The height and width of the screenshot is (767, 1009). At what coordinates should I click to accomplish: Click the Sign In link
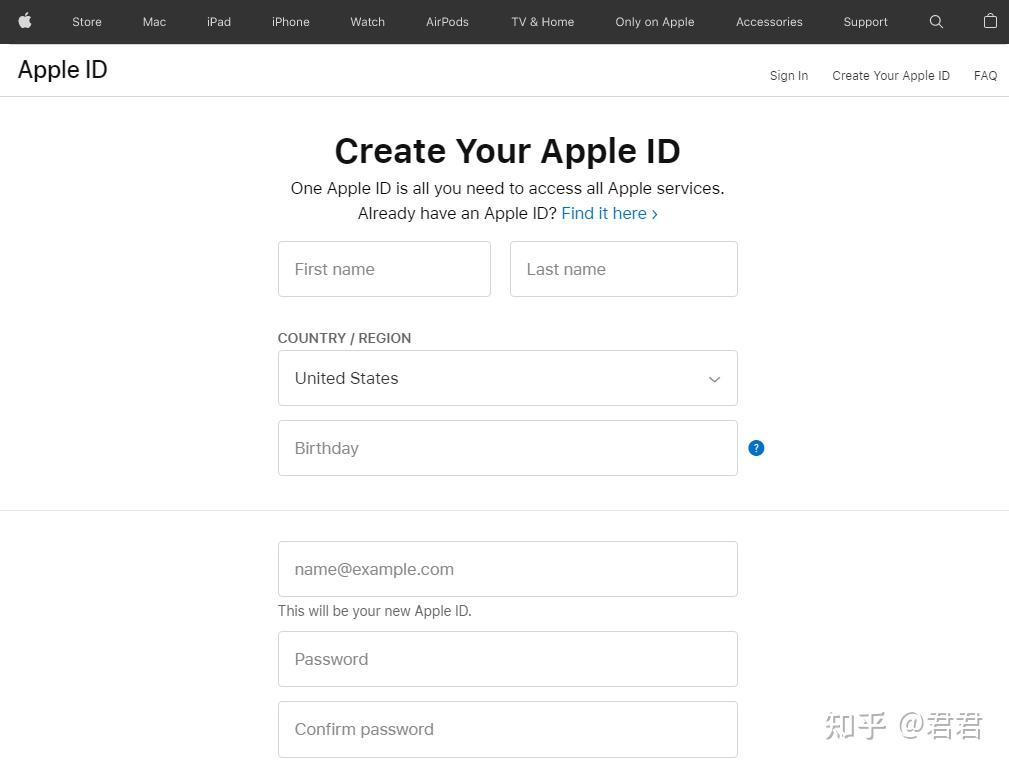[x=788, y=75]
